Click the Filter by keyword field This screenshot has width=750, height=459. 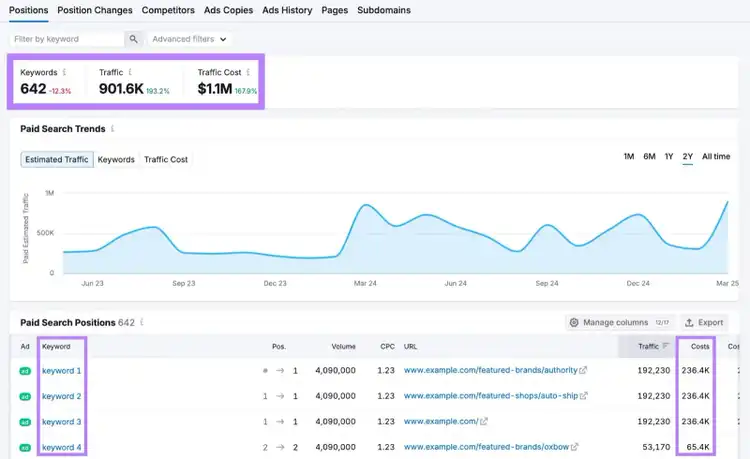(x=67, y=39)
